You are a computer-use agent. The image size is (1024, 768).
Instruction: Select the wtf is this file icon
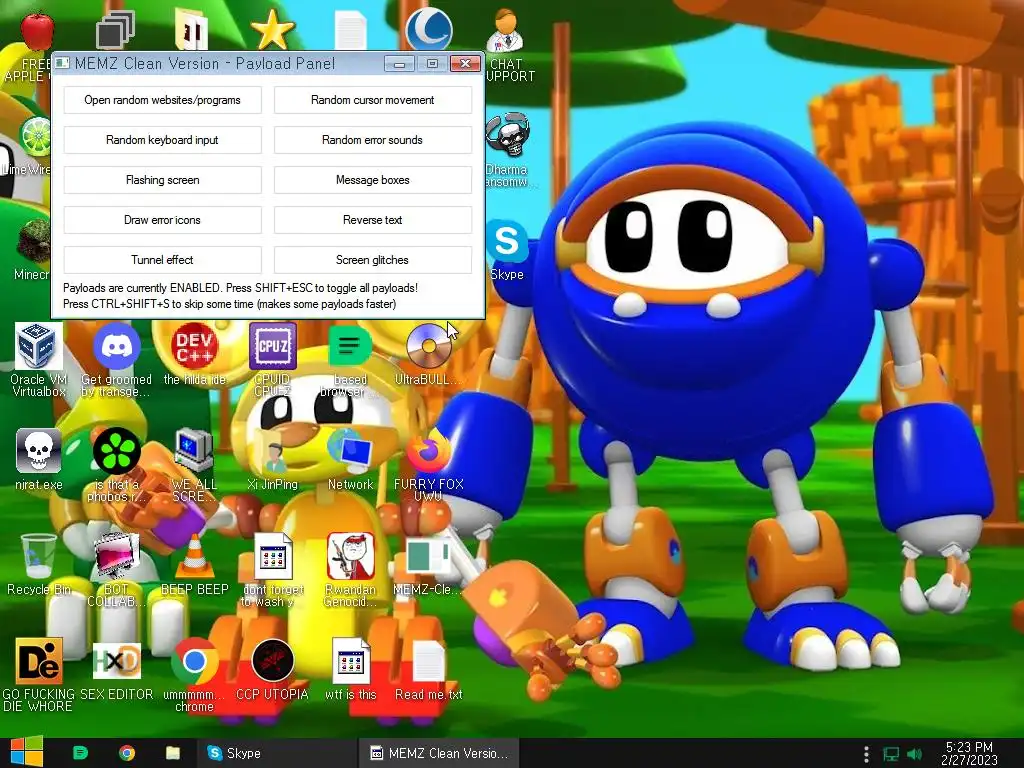point(351,661)
